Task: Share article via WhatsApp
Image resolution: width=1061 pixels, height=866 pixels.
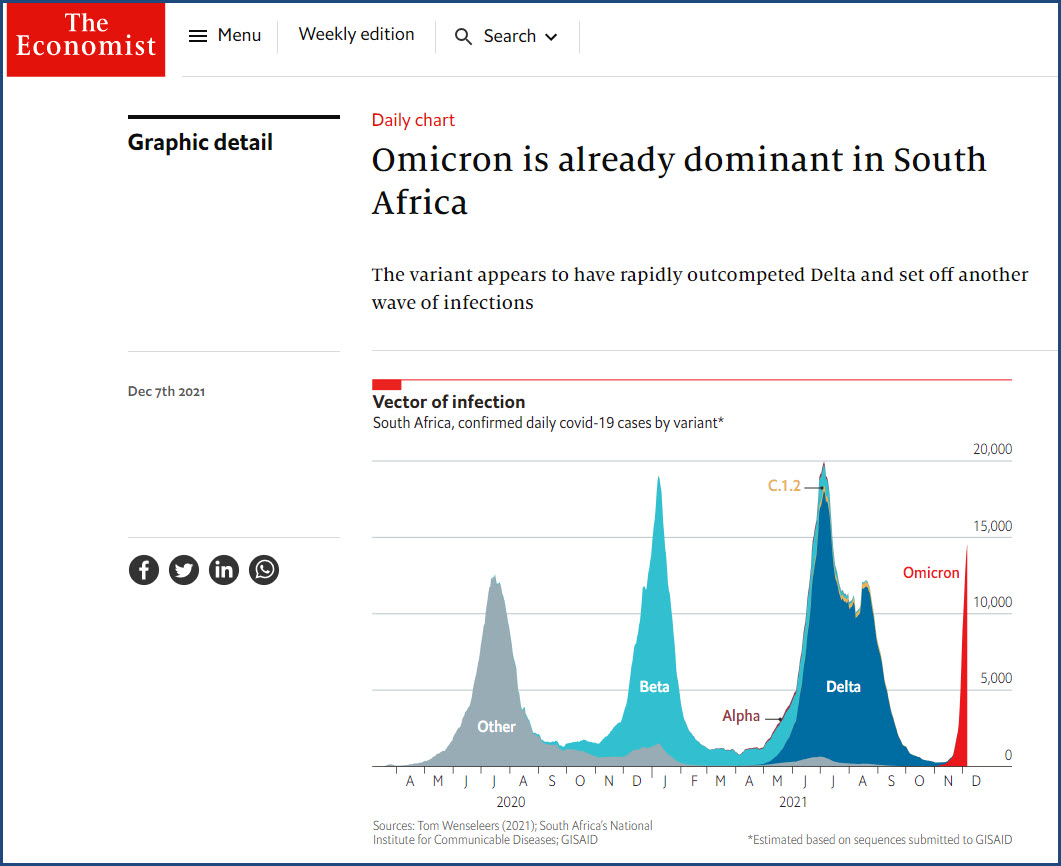Action: [264, 570]
